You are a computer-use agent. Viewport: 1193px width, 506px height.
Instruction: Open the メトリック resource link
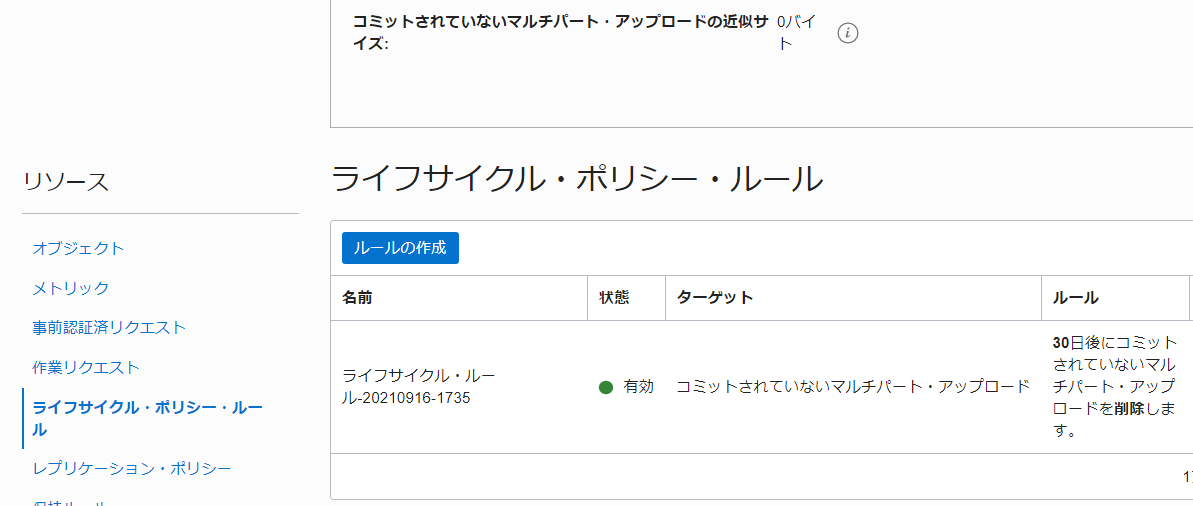pos(71,288)
